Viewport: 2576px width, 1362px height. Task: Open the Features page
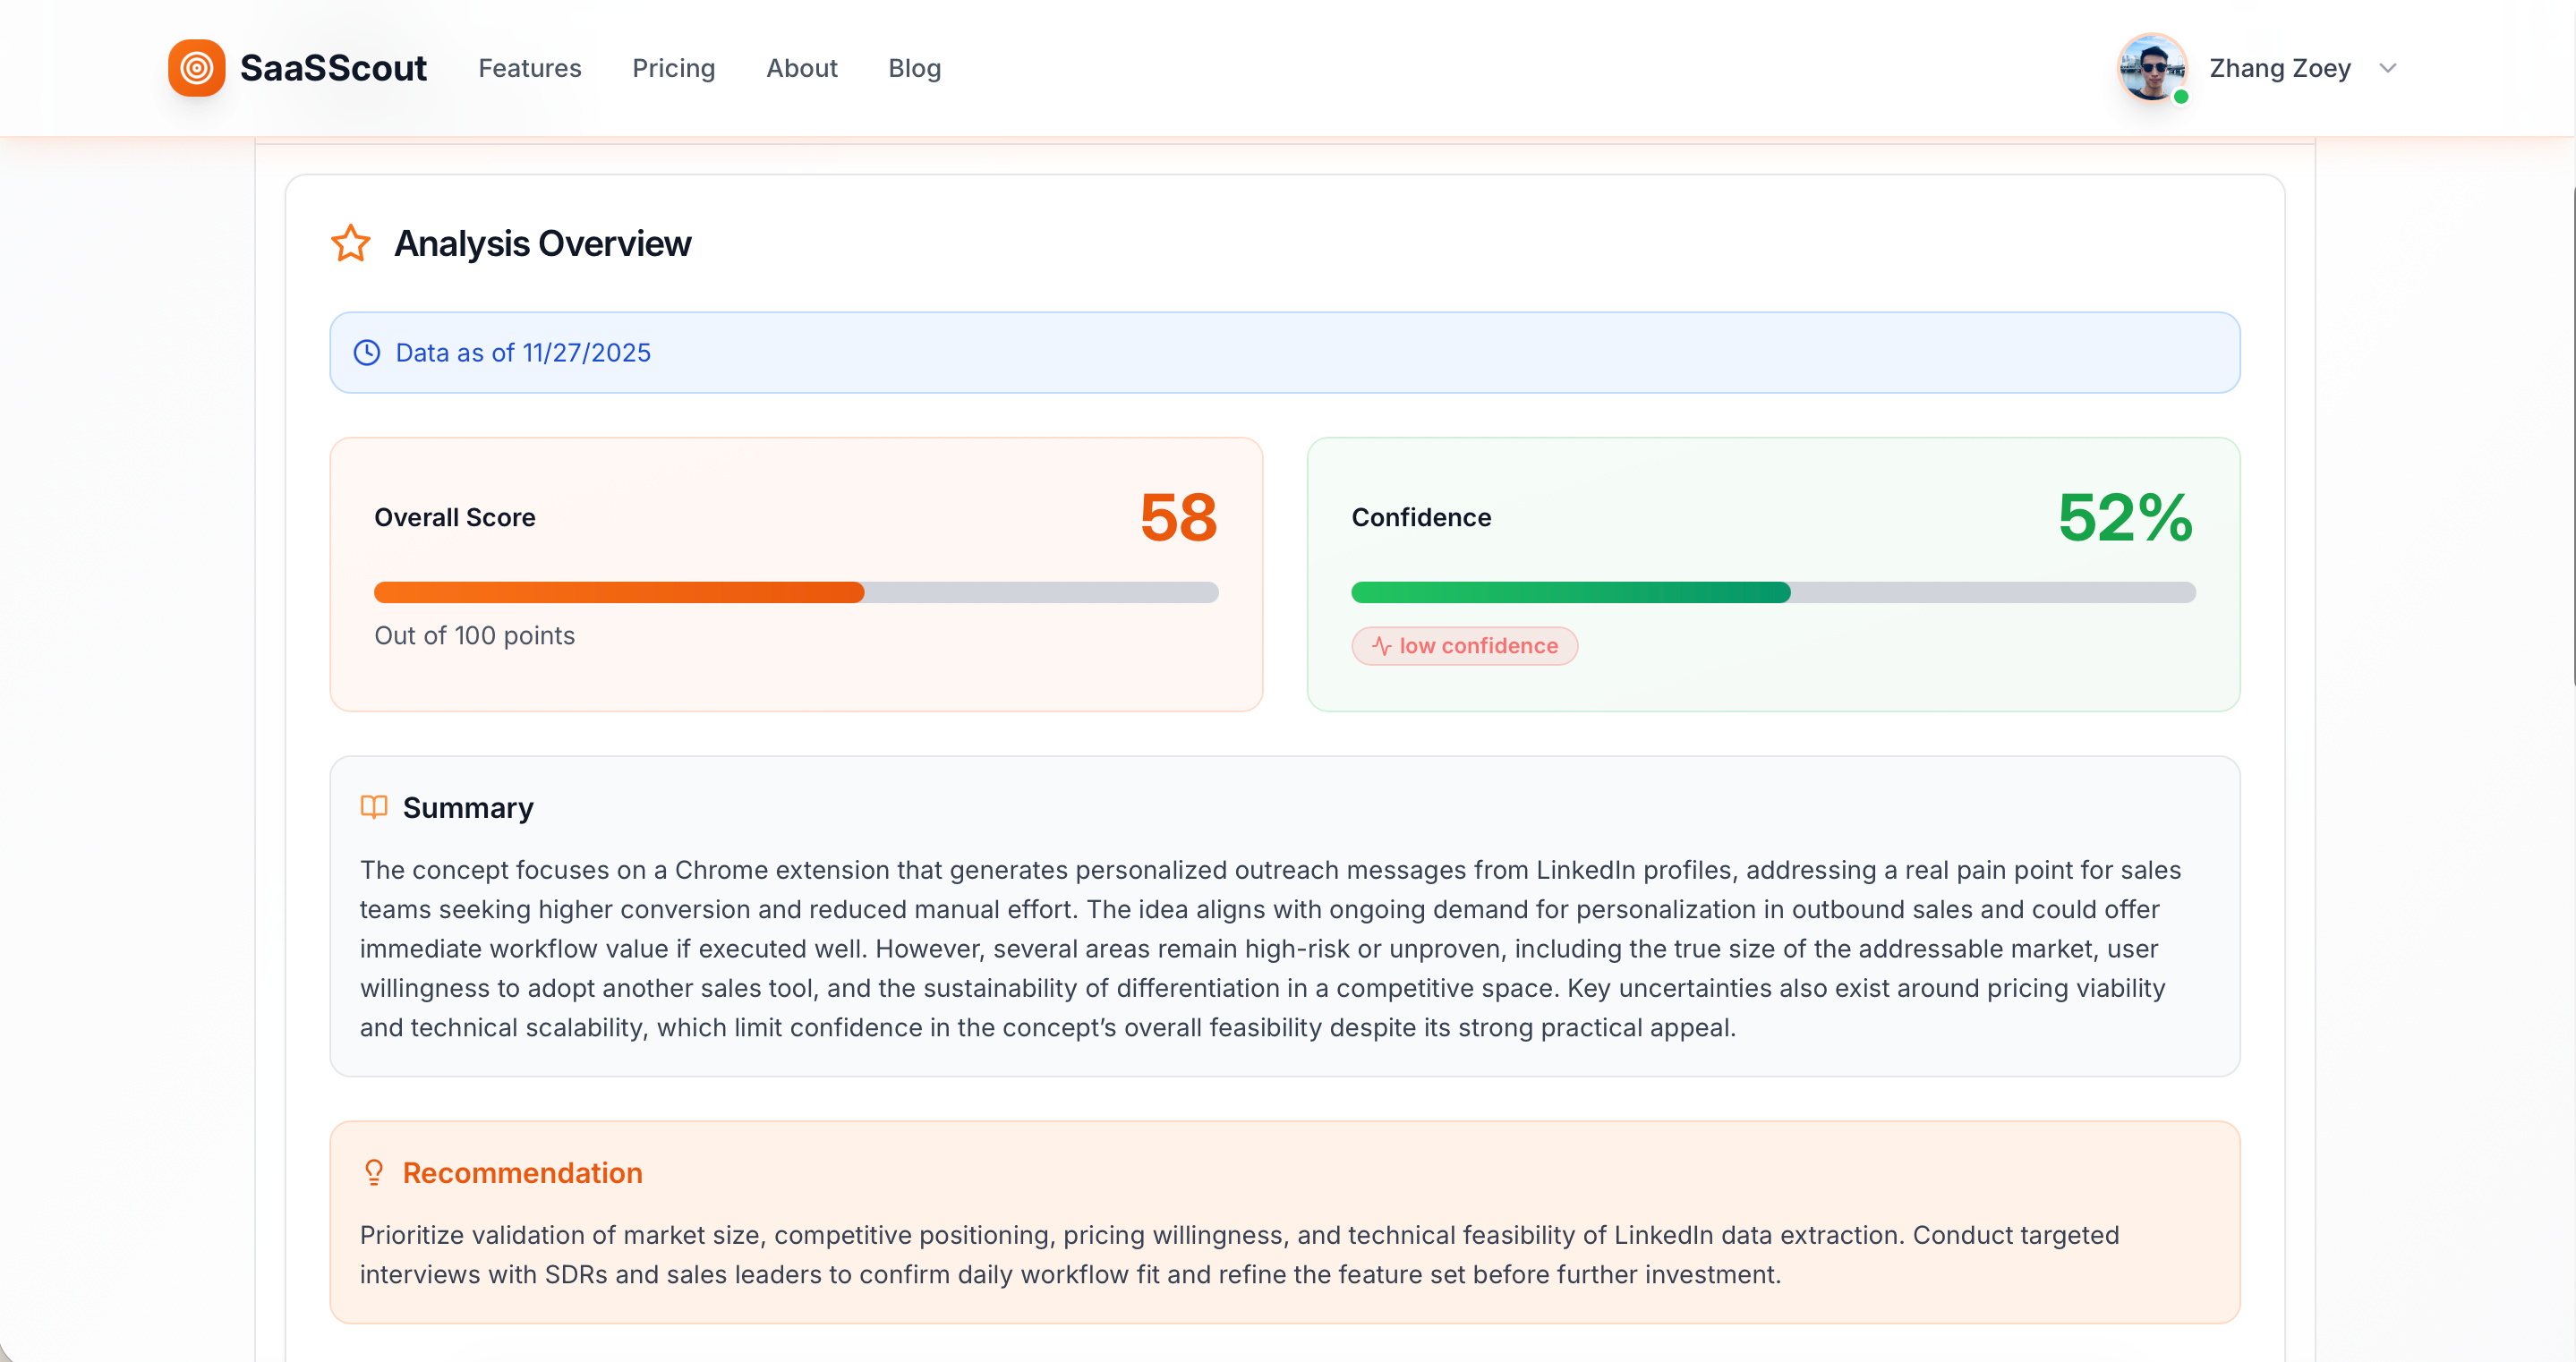tap(530, 68)
